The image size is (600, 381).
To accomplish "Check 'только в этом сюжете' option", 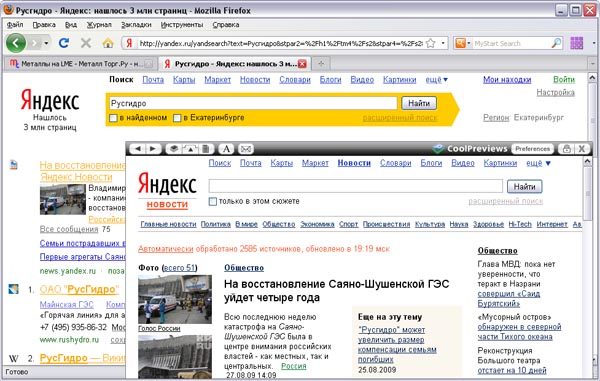I will tap(213, 201).
